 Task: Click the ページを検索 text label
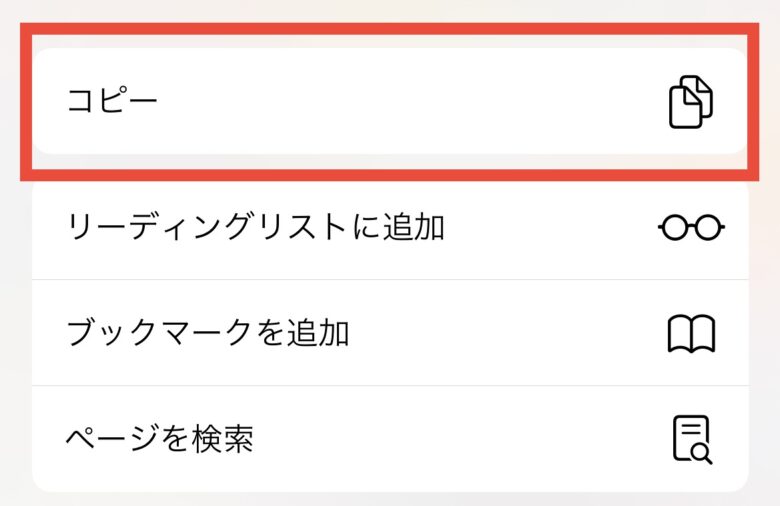coord(160,439)
